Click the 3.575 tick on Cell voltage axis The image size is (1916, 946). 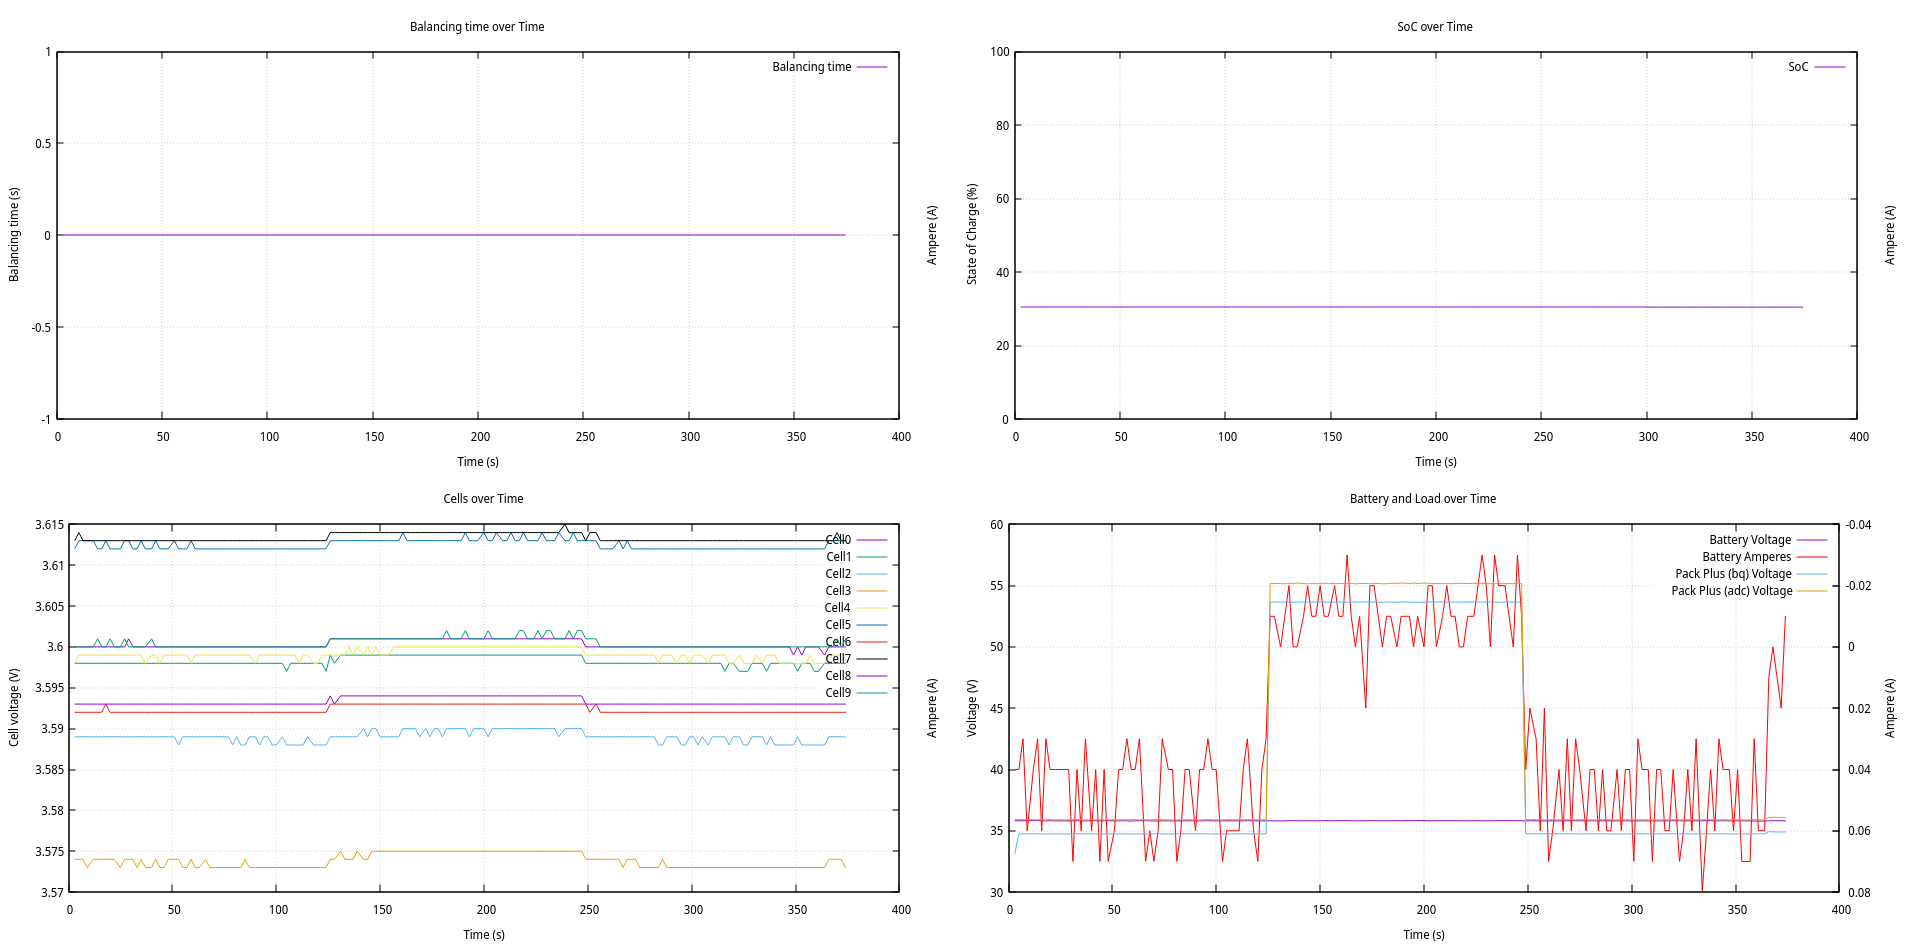pos(49,852)
